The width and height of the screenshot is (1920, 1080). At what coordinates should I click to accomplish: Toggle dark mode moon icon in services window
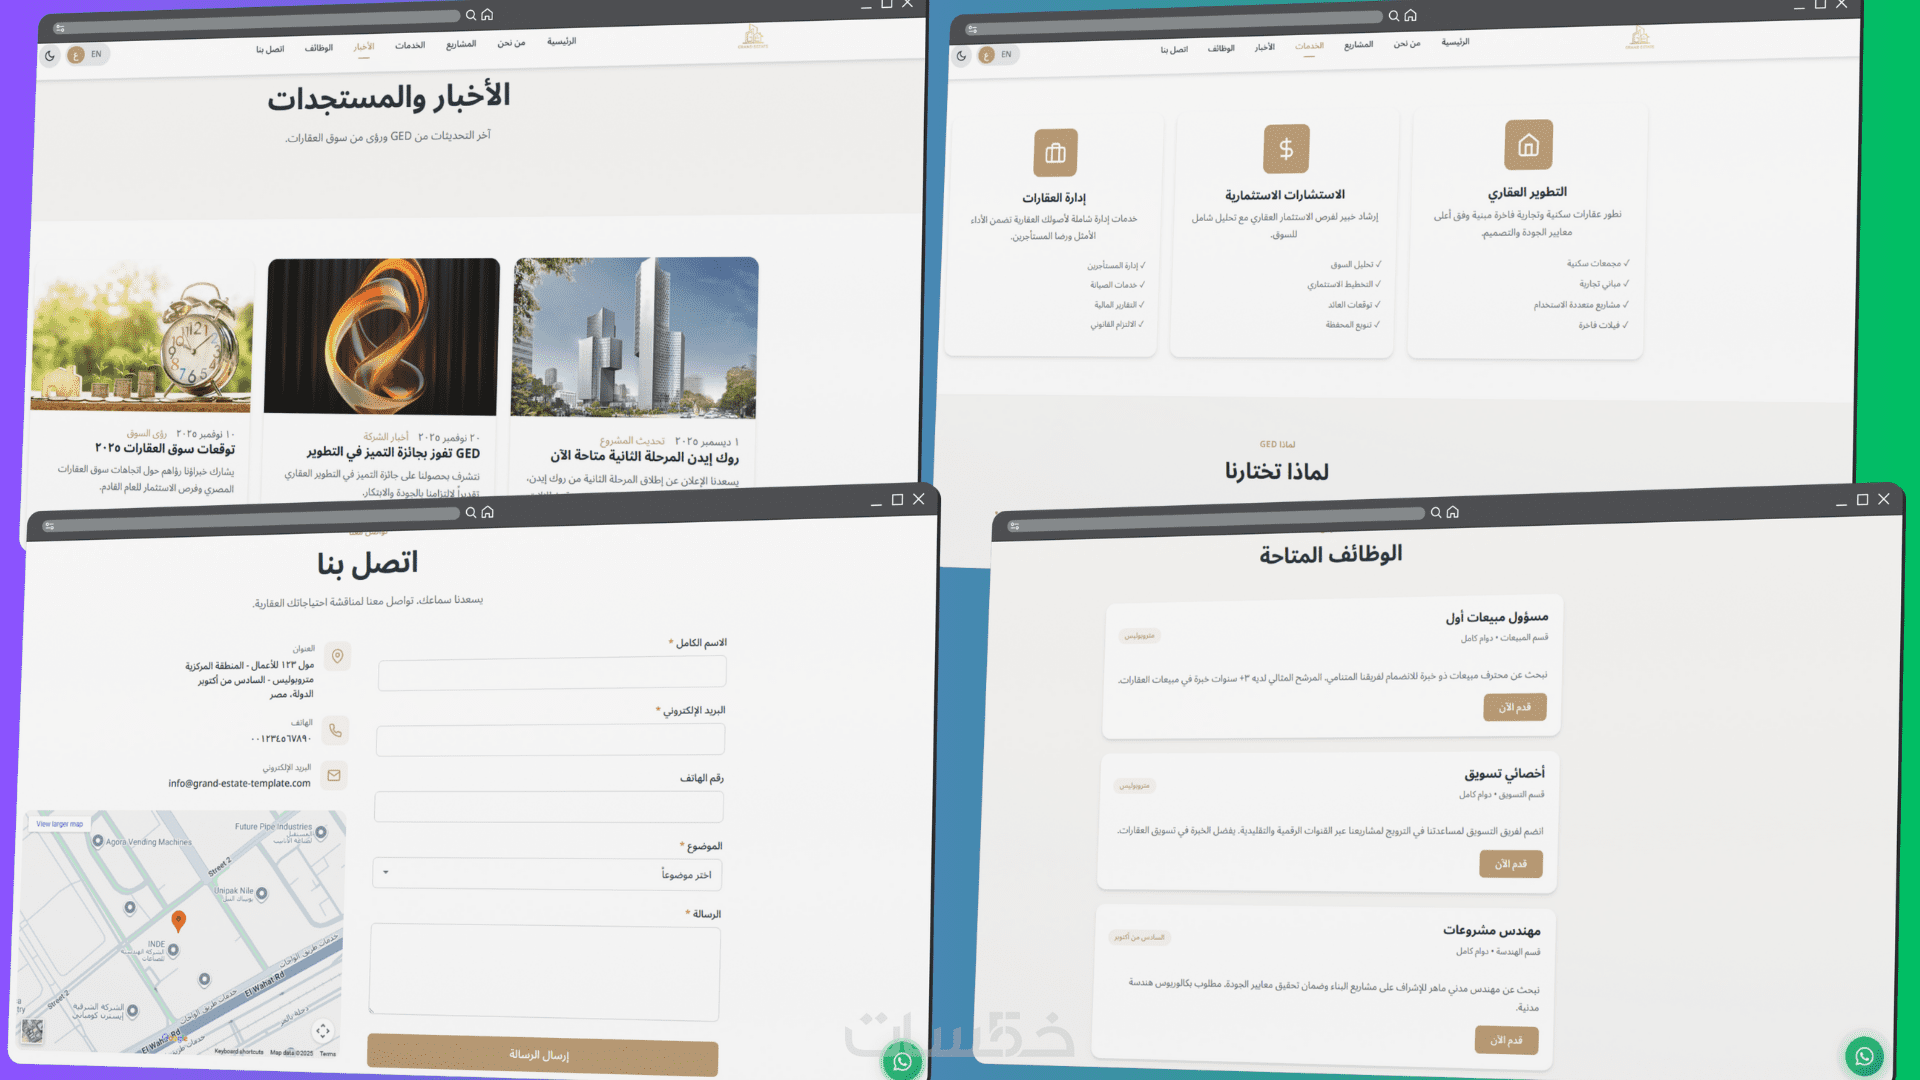(961, 56)
